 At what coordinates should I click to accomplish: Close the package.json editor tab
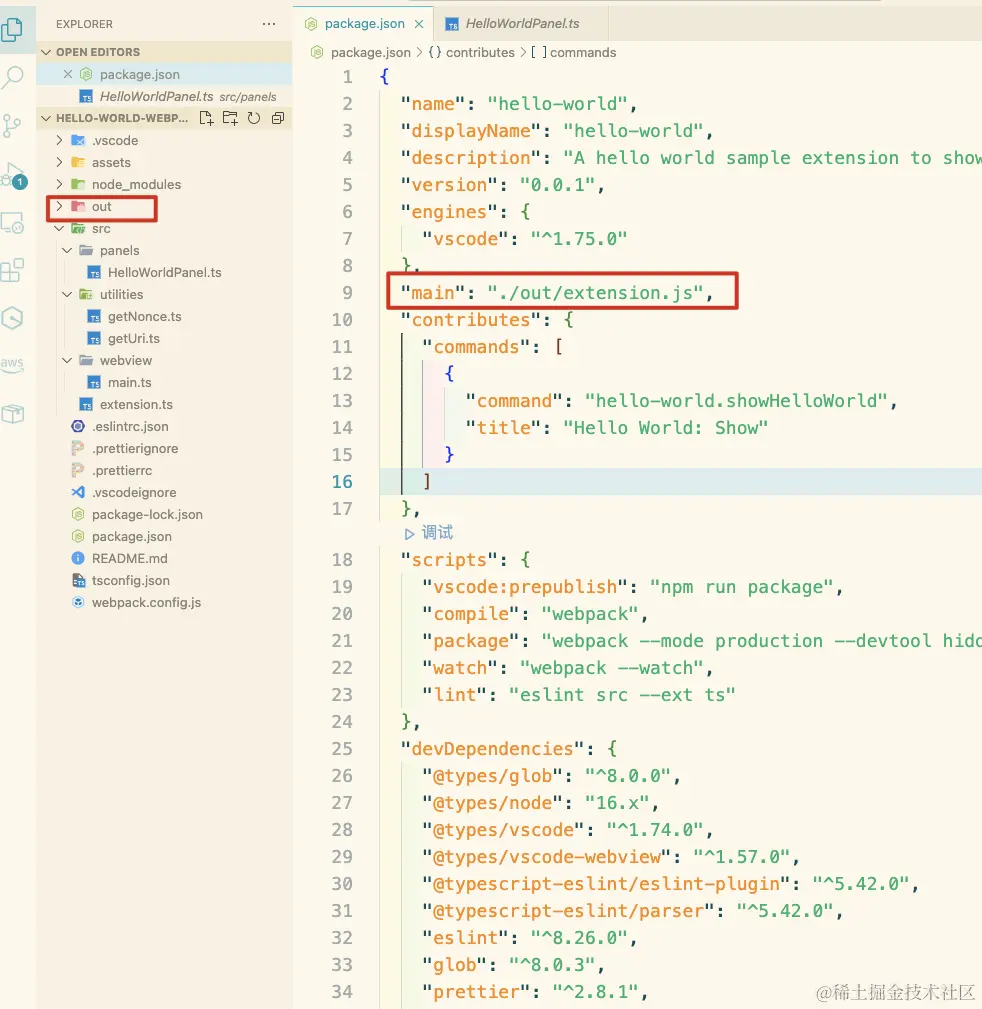418,24
